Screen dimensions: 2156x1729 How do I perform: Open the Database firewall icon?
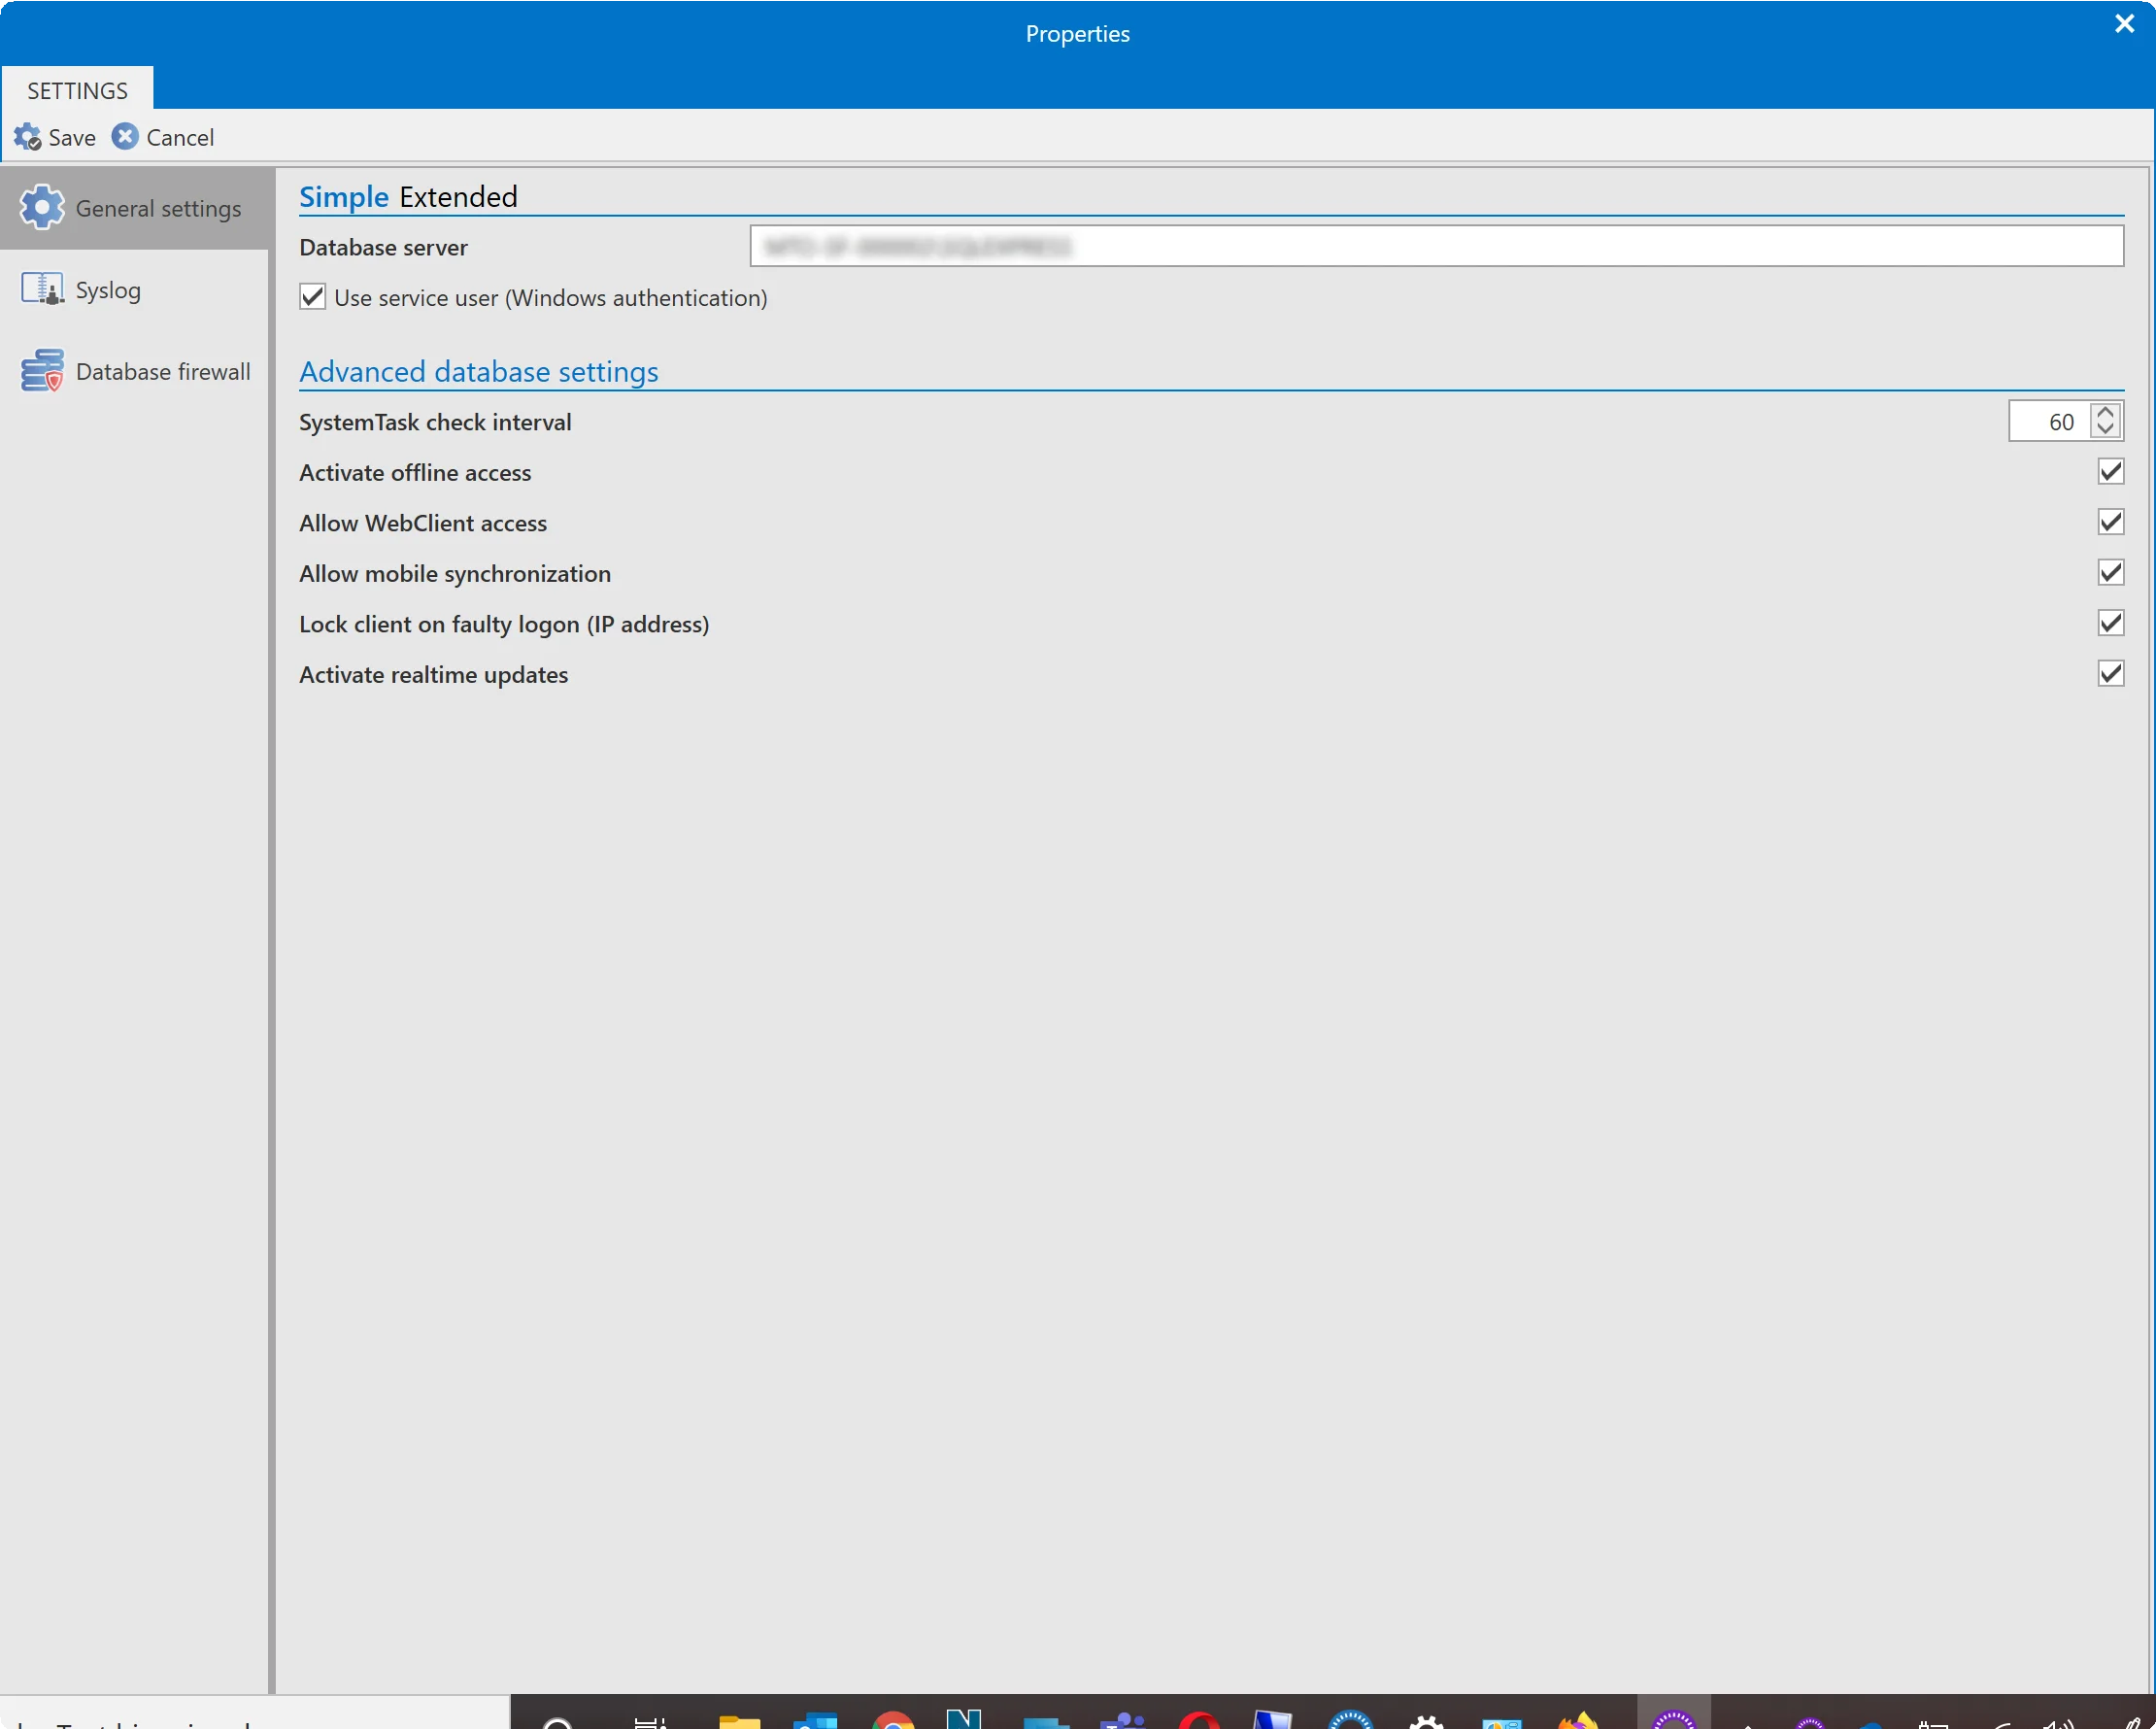(42, 370)
